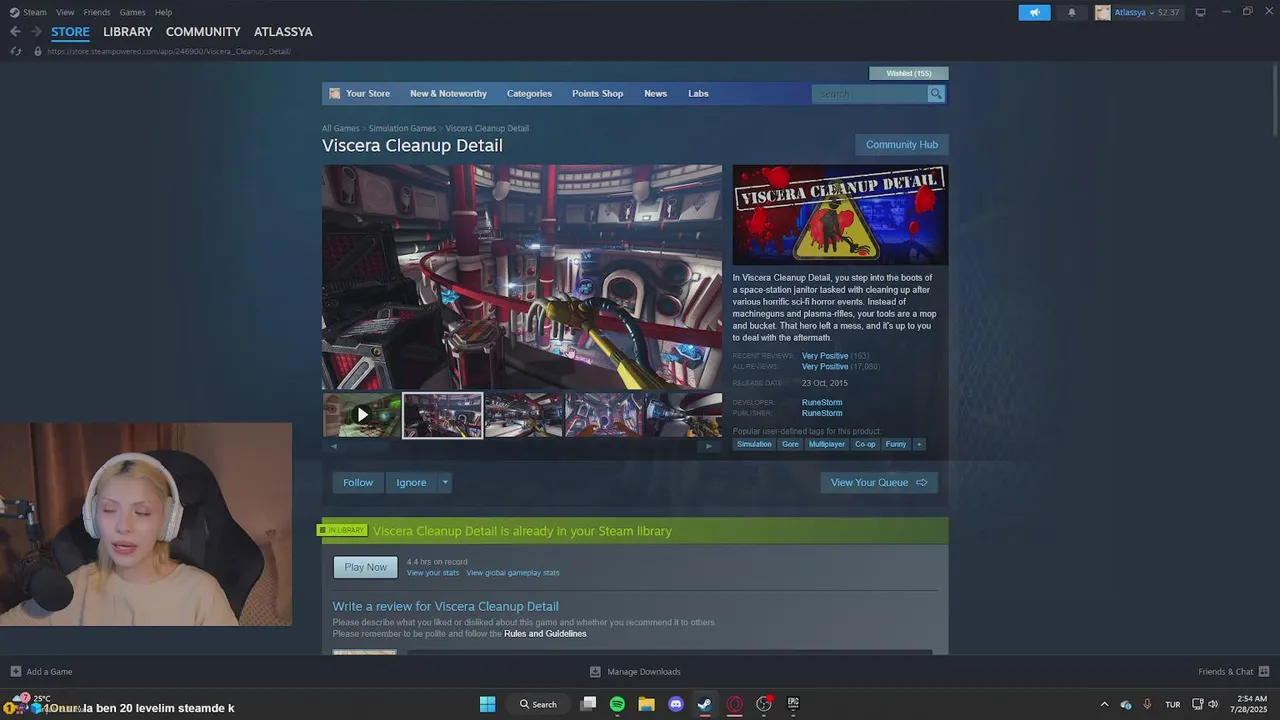Viewport: 1280px width, 720px height.
Task: Click the Manage Downloads icon
Action: (x=595, y=671)
